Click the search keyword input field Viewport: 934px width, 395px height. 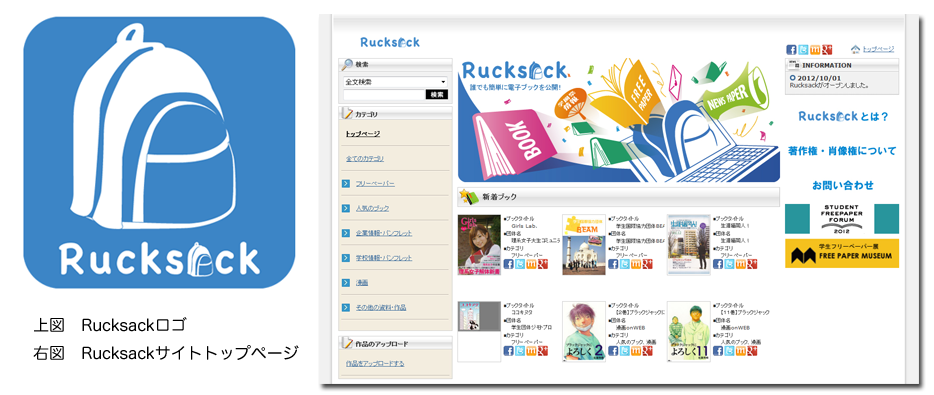coord(384,94)
